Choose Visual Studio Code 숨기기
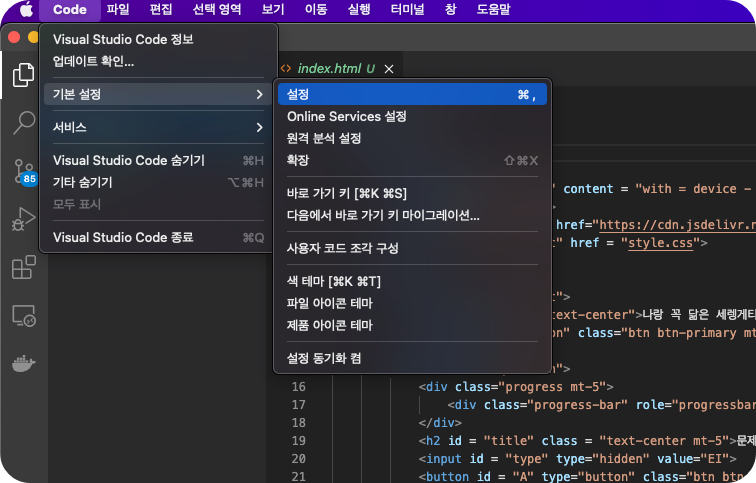Screen dimensions: 756x483 coord(159,160)
